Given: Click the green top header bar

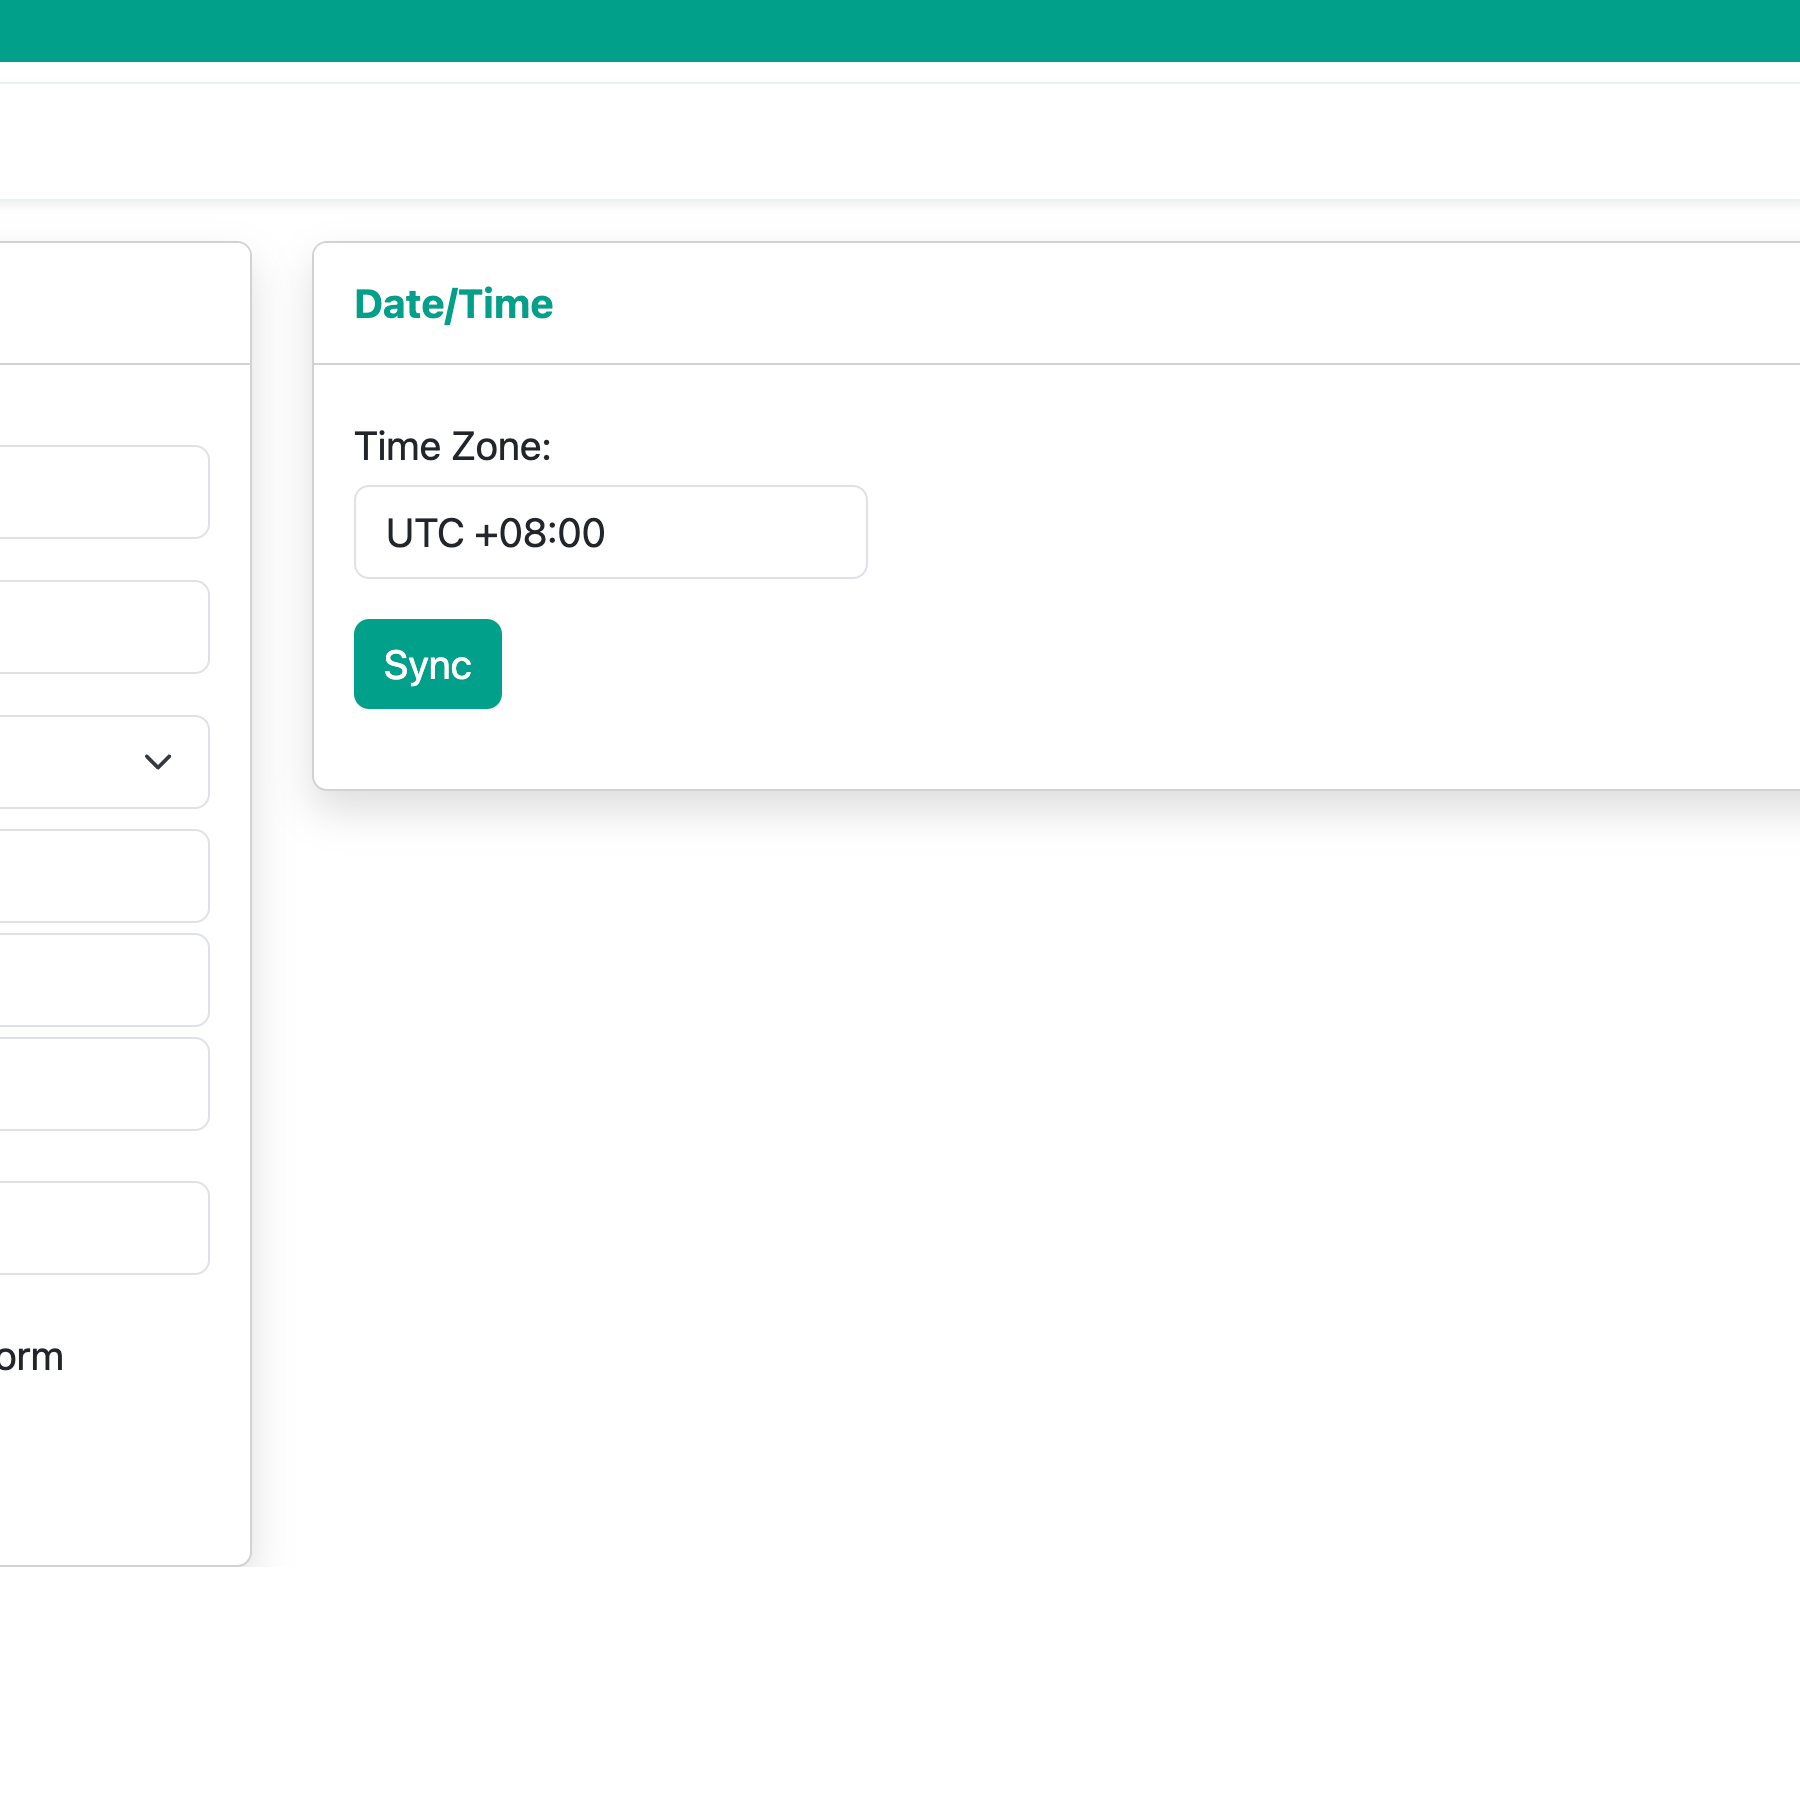Looking at the screenshot, I should click(900, 31).
